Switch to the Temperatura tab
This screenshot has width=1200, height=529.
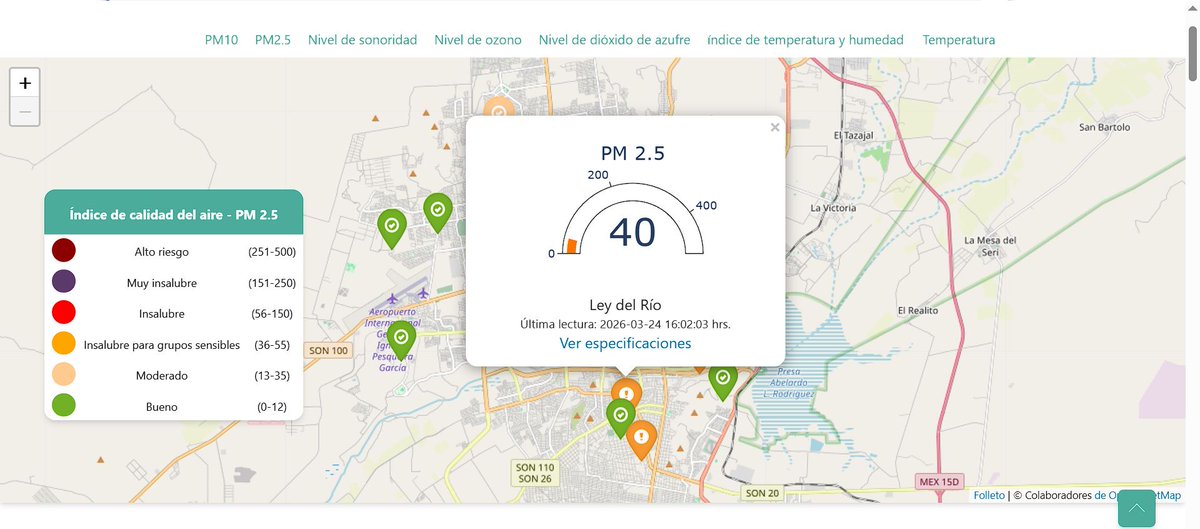pyautogui.click(x=959, y=40)
